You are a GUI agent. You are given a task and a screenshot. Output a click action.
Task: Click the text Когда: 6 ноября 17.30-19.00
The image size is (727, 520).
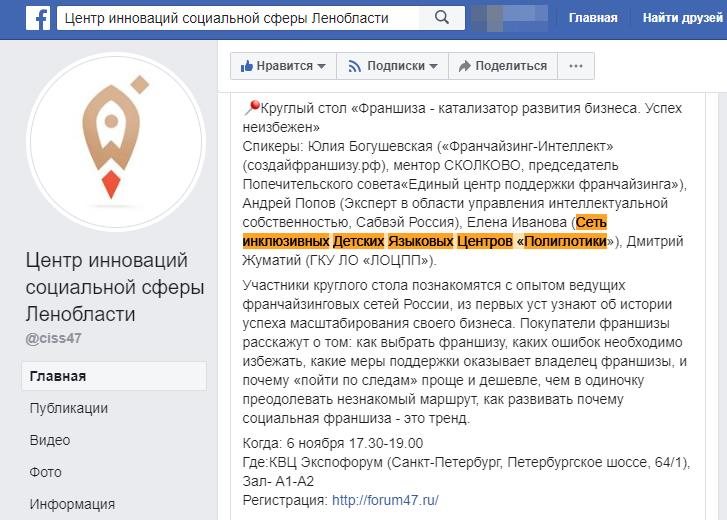click(x=332, y=443)
